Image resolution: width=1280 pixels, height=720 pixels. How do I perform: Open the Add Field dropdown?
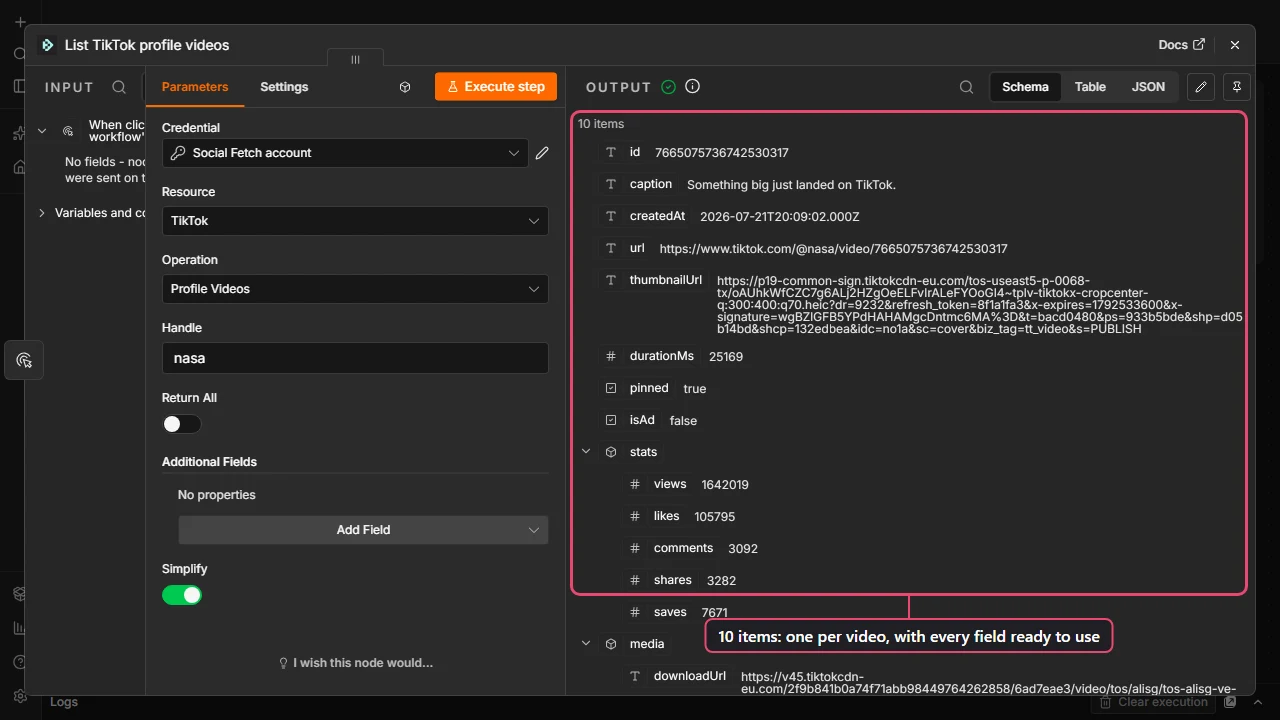[363, 530]
